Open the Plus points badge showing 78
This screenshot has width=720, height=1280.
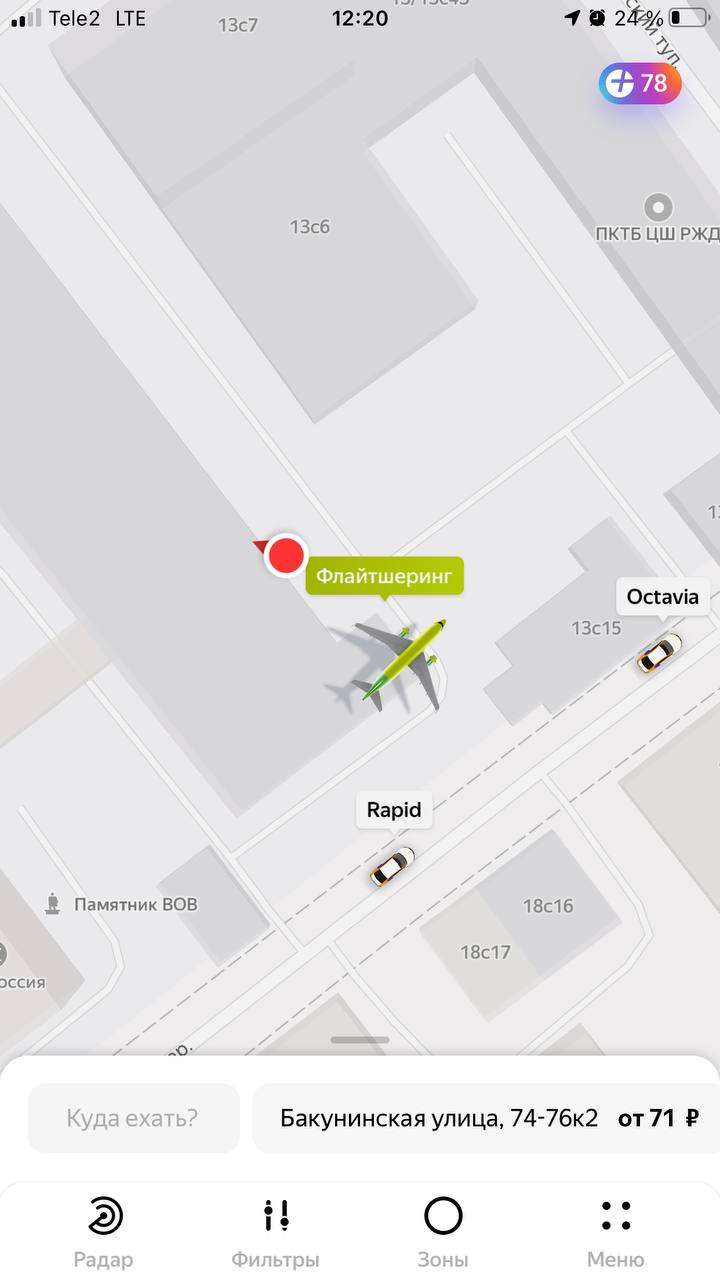(640, 83)
